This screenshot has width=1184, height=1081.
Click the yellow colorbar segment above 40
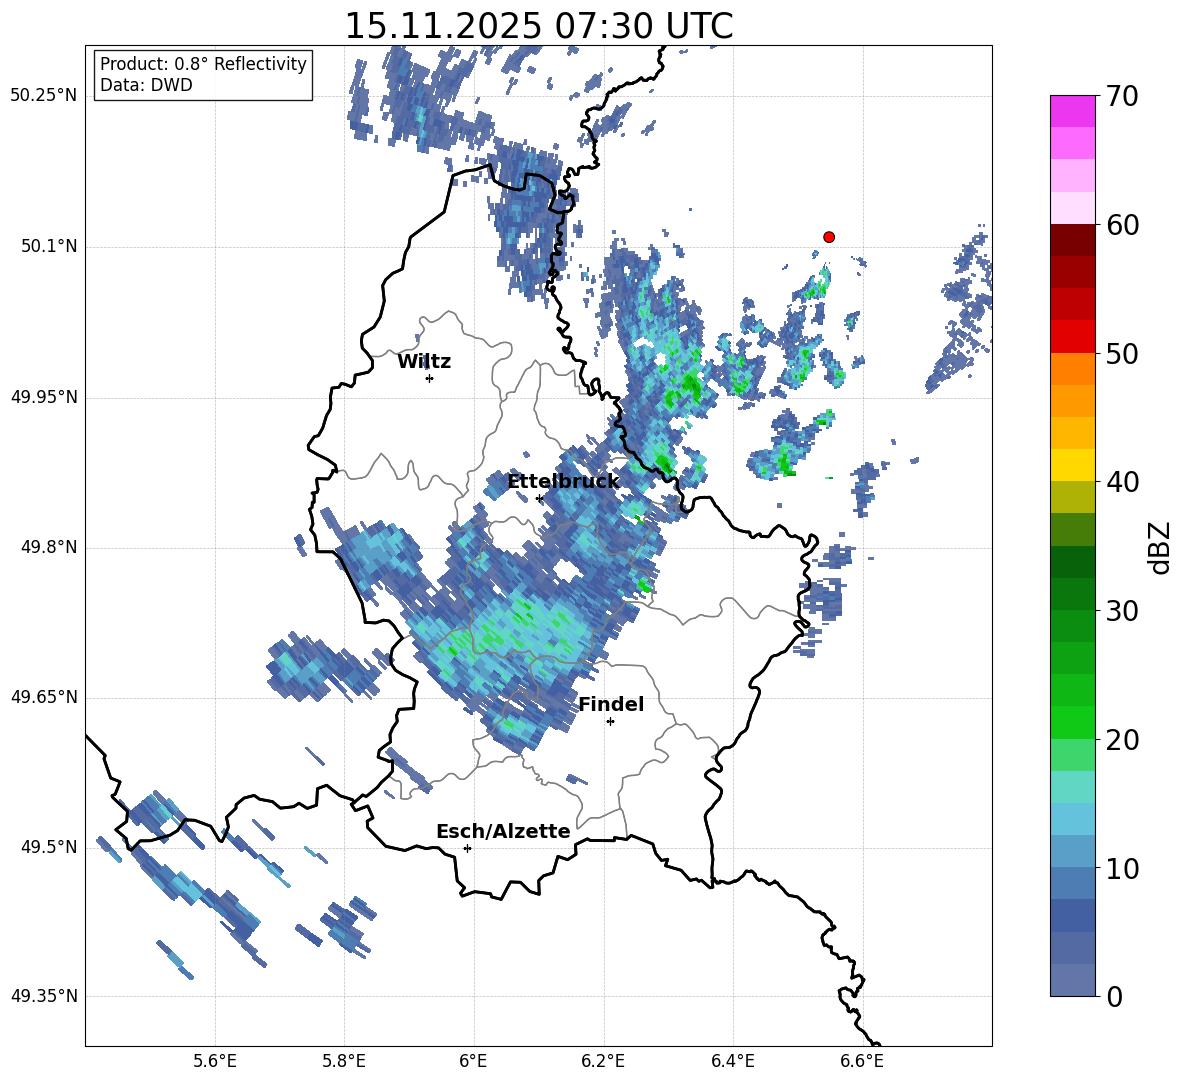click(x=1072, y=465)
